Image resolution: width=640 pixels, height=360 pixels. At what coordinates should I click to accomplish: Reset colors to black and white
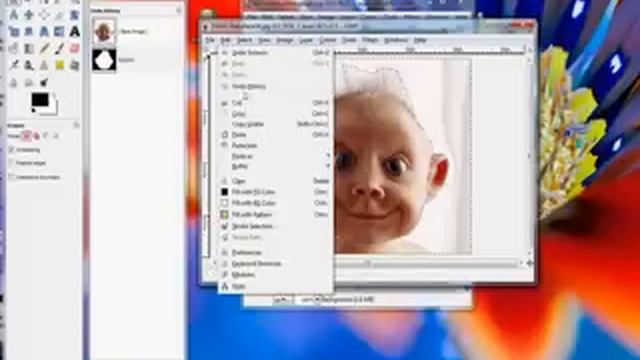click(34, 110)
